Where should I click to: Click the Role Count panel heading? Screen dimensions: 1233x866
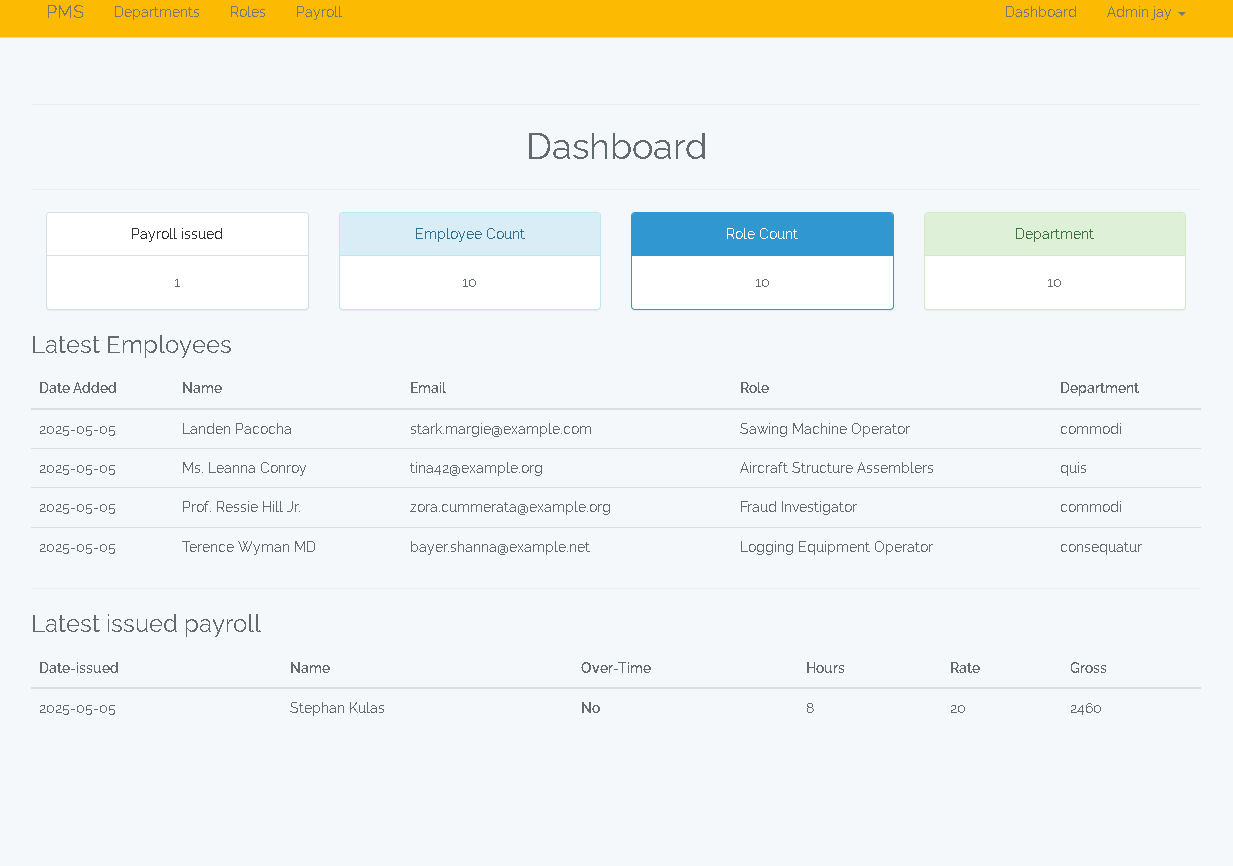(761, 234)
